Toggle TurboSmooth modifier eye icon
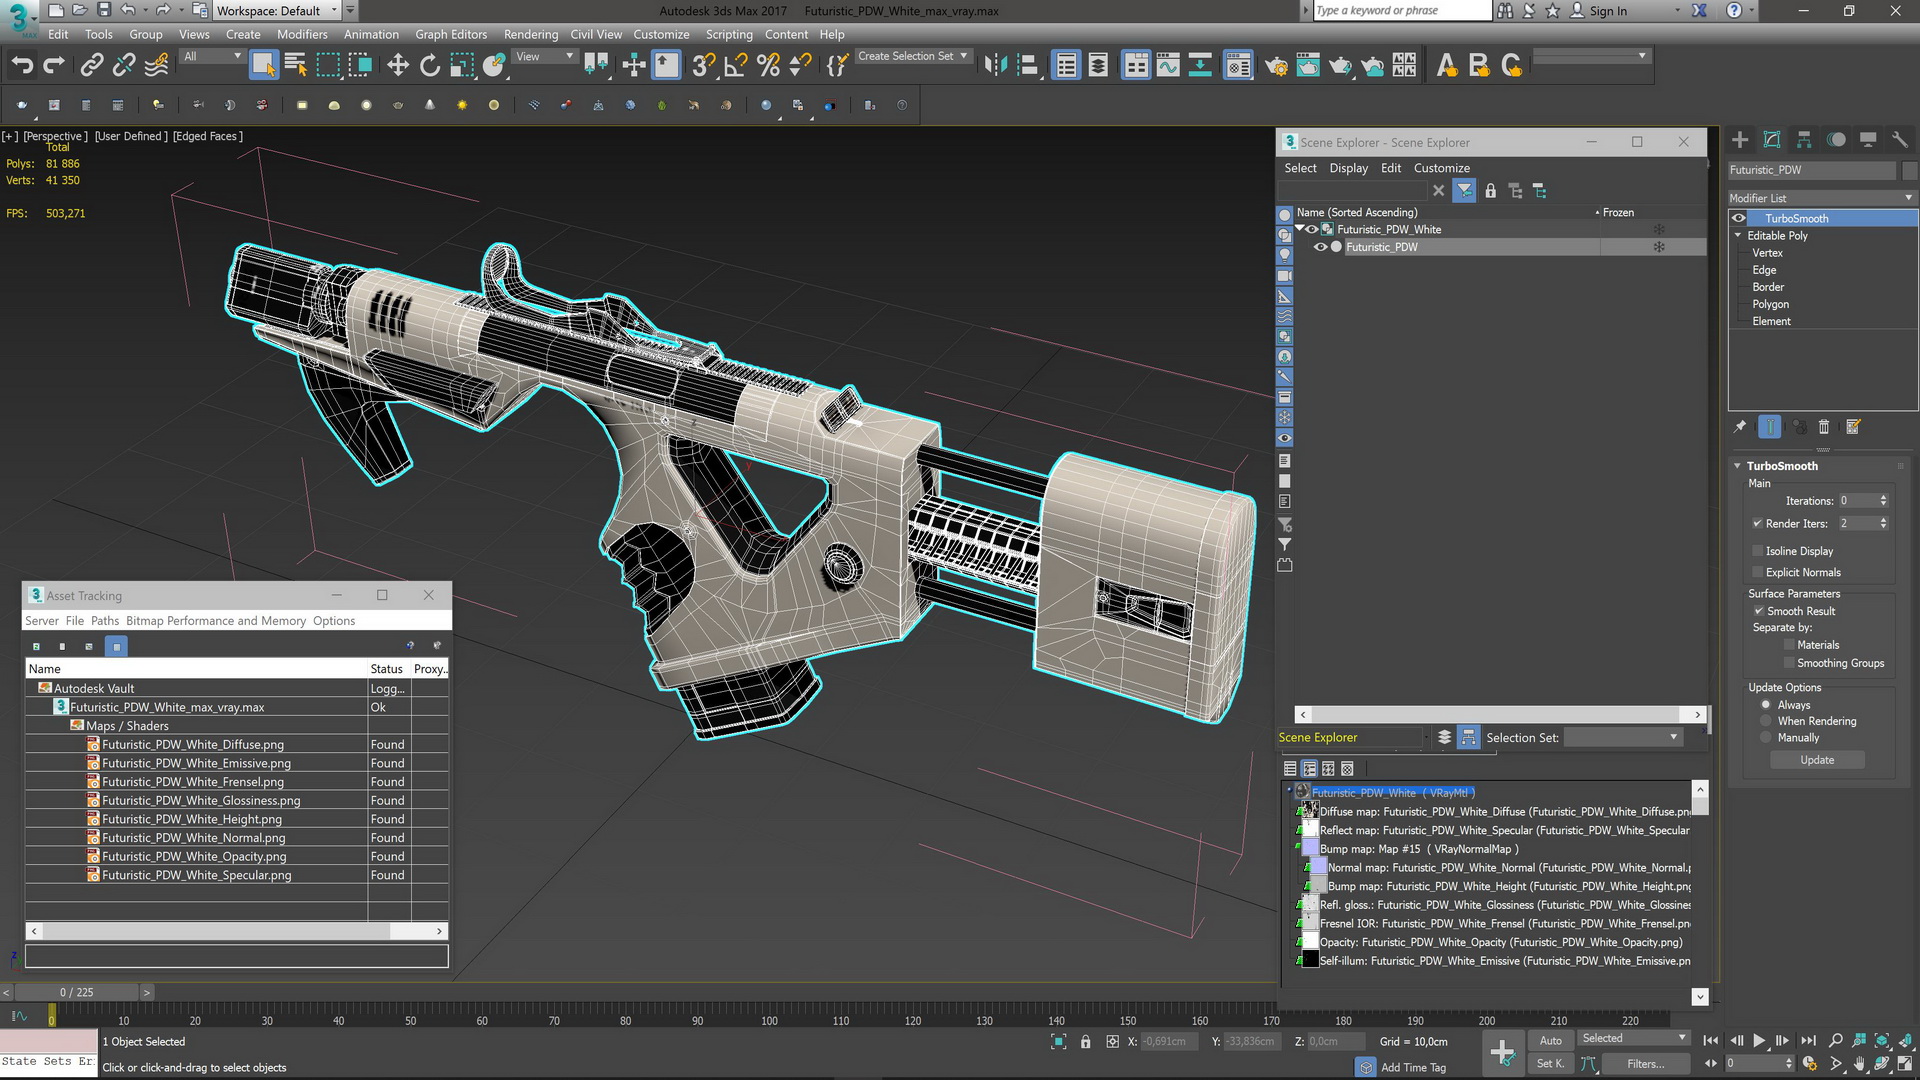The width and height of the screenshot is (1920, 1080). [1739, 218]
